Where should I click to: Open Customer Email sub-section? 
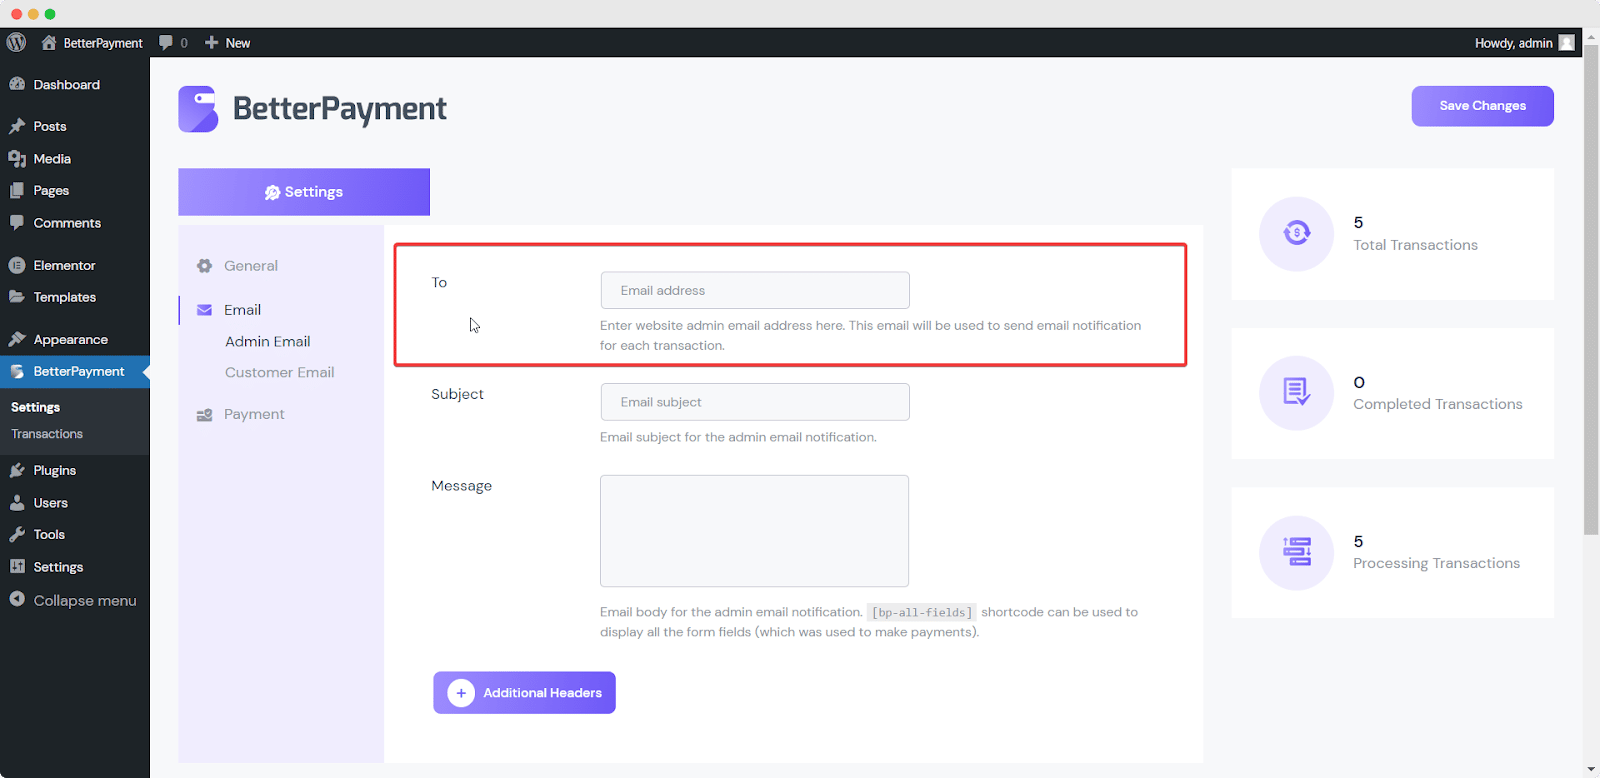[280, 372]
